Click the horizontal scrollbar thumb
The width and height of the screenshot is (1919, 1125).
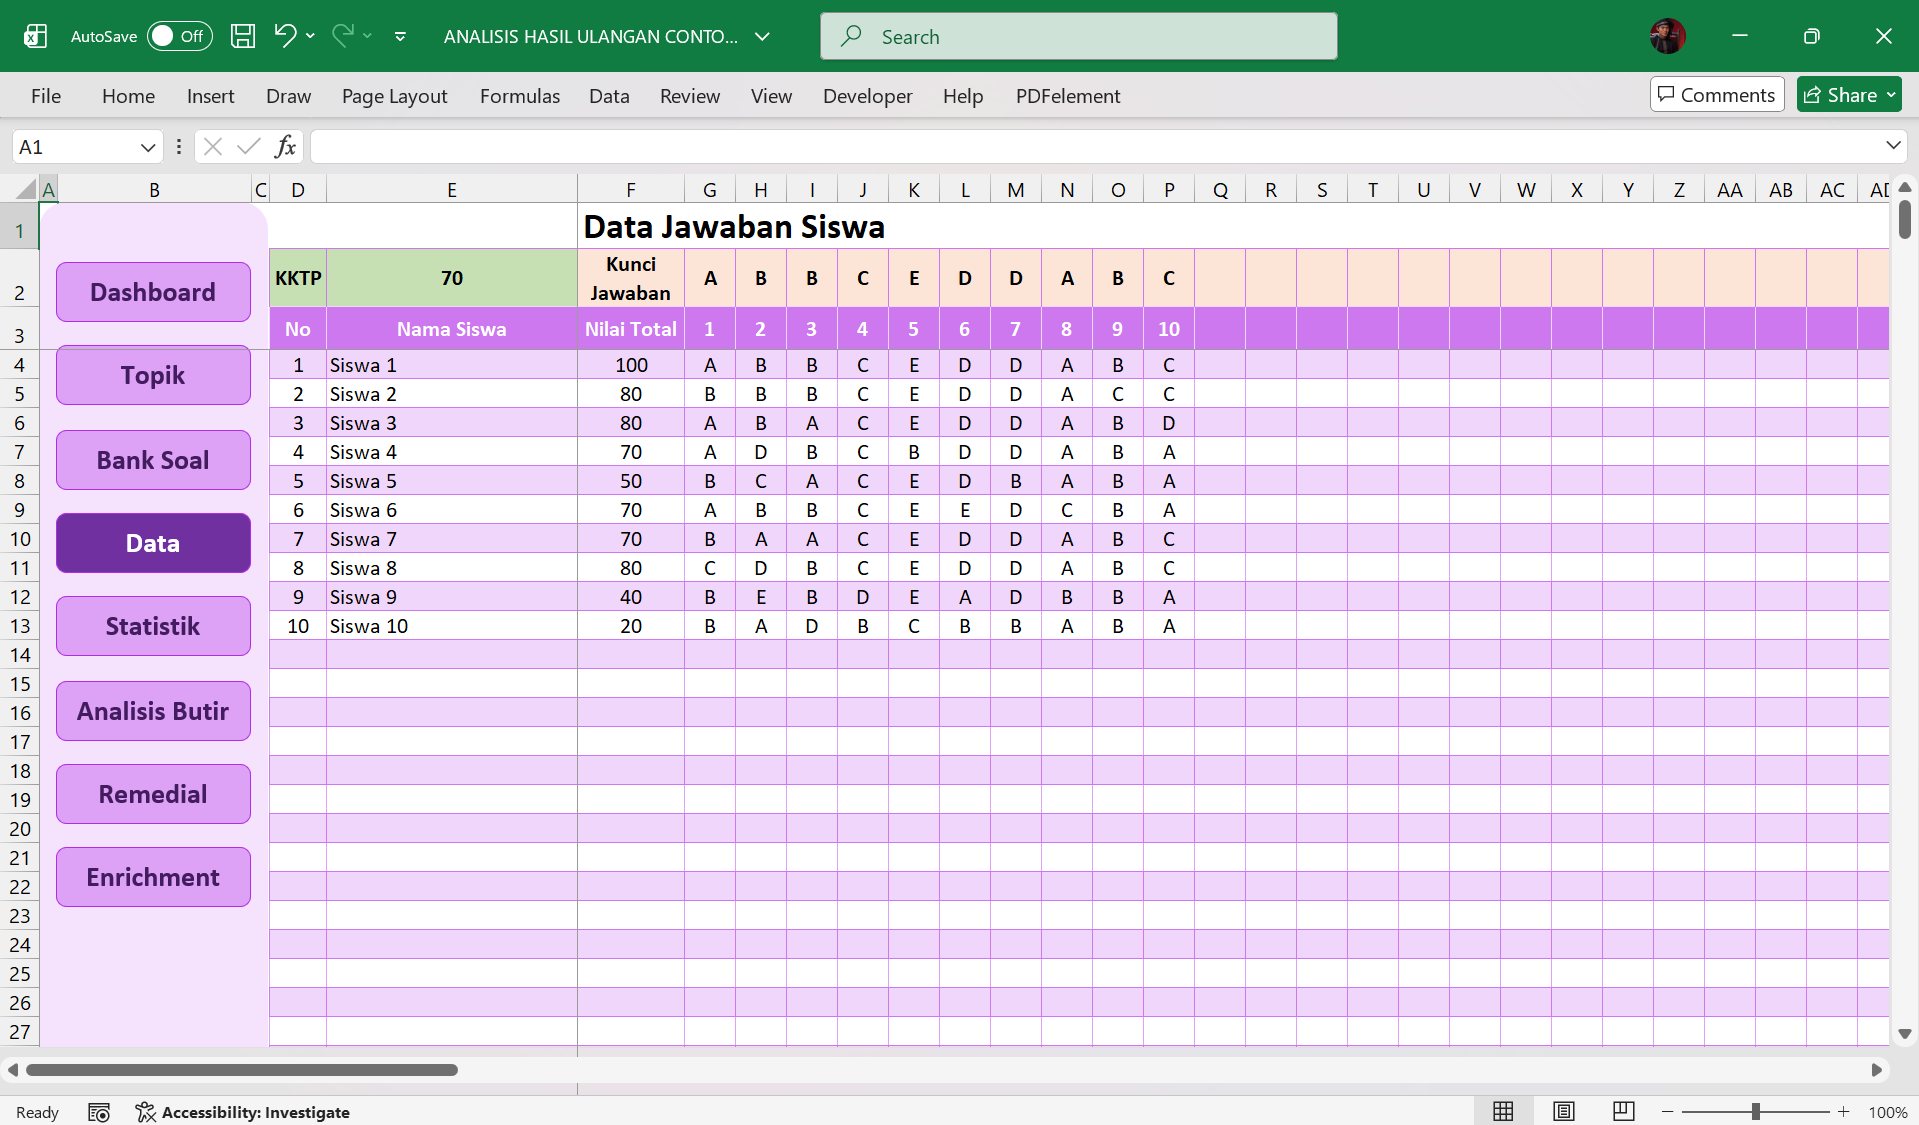[x=242, y=1070]
